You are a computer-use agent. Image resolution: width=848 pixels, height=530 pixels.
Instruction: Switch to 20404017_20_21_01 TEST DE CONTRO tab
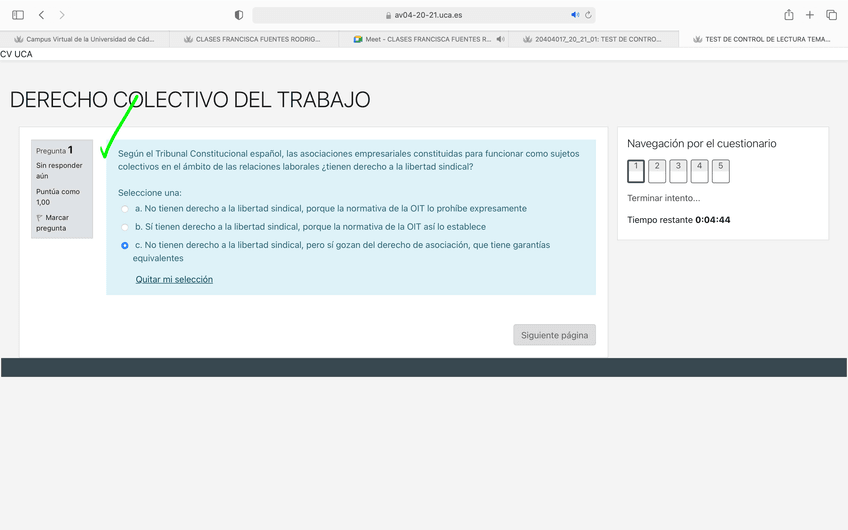pyautogui.click(x=593, y=39)
